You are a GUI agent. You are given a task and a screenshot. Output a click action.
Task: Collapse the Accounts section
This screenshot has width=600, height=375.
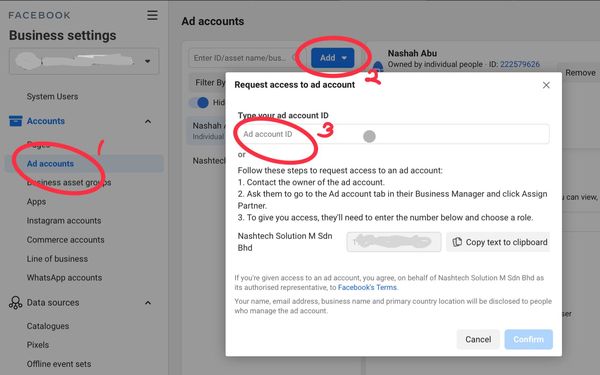point(148,122)
